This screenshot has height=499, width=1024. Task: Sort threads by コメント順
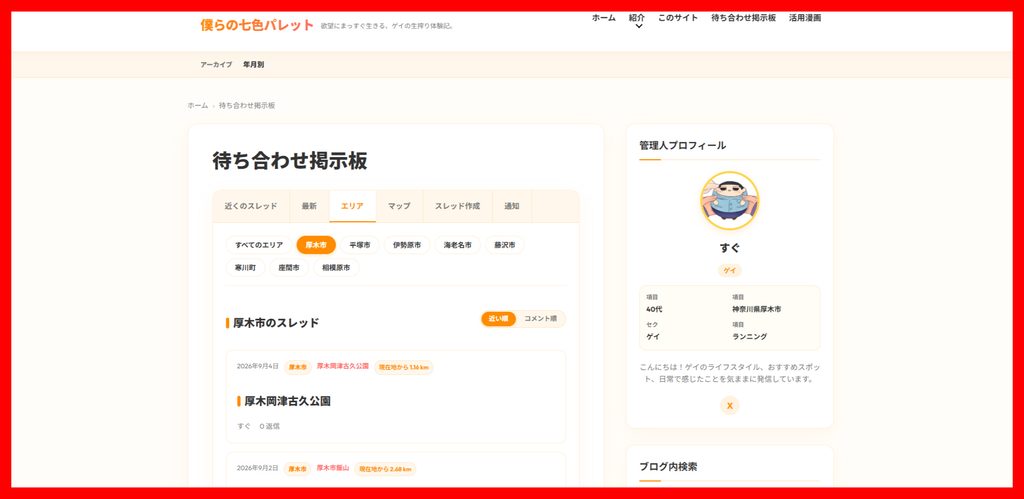coord(540,319)
